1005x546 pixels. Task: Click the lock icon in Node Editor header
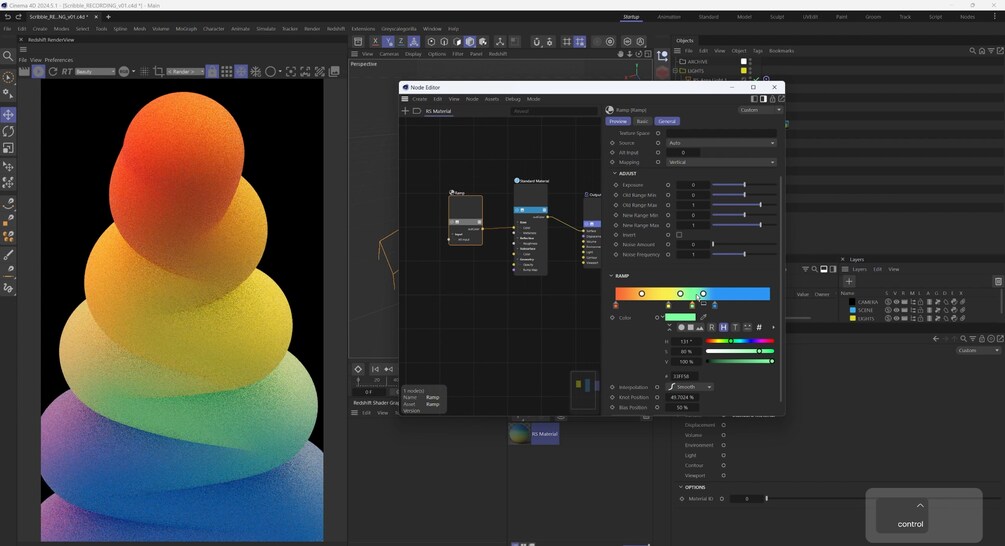pyautogui.click(x=772, y=99)
